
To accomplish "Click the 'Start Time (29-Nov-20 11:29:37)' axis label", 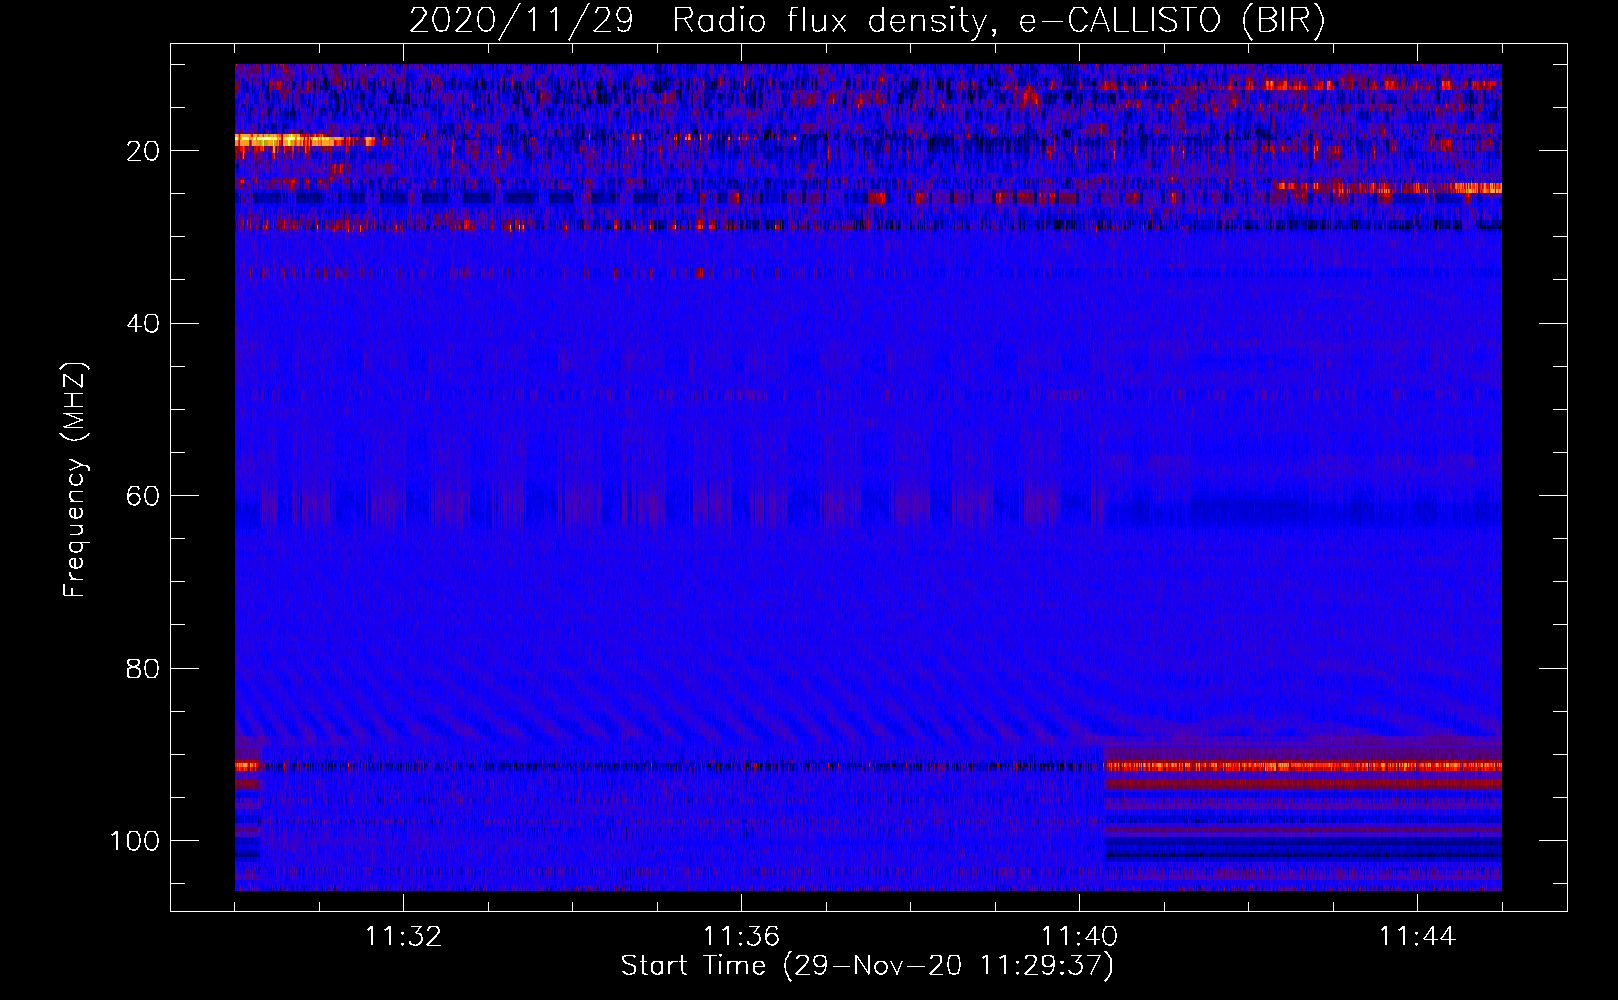I will pos(867,966).
